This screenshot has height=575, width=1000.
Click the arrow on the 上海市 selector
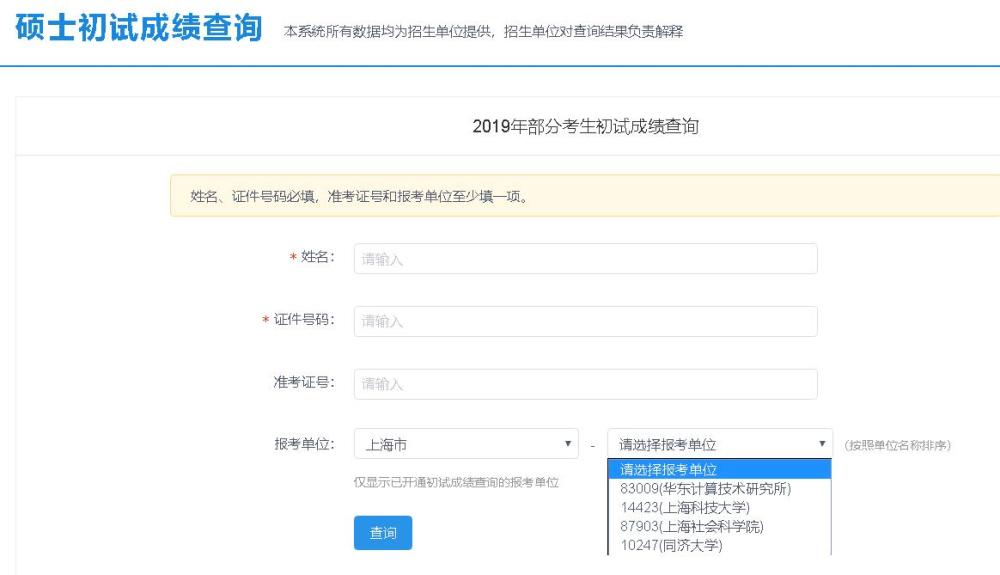click(x=568, y=444)
